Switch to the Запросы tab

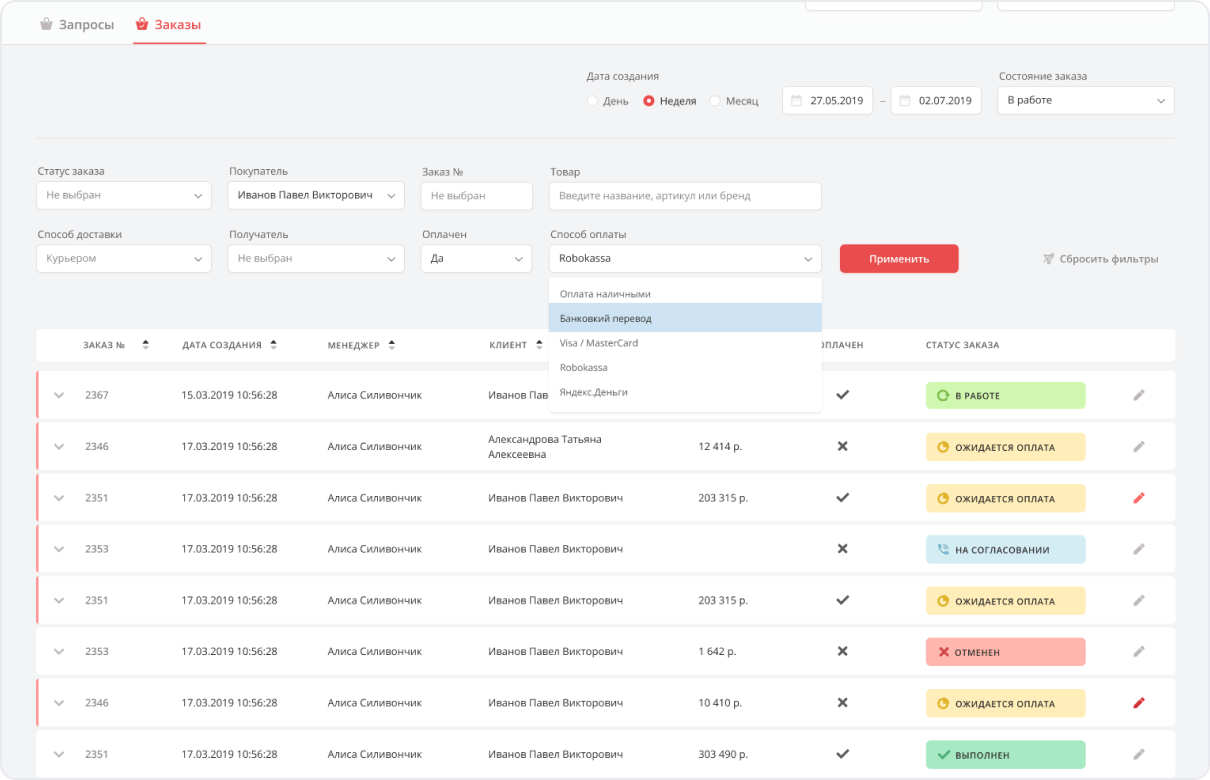point(76,24)
